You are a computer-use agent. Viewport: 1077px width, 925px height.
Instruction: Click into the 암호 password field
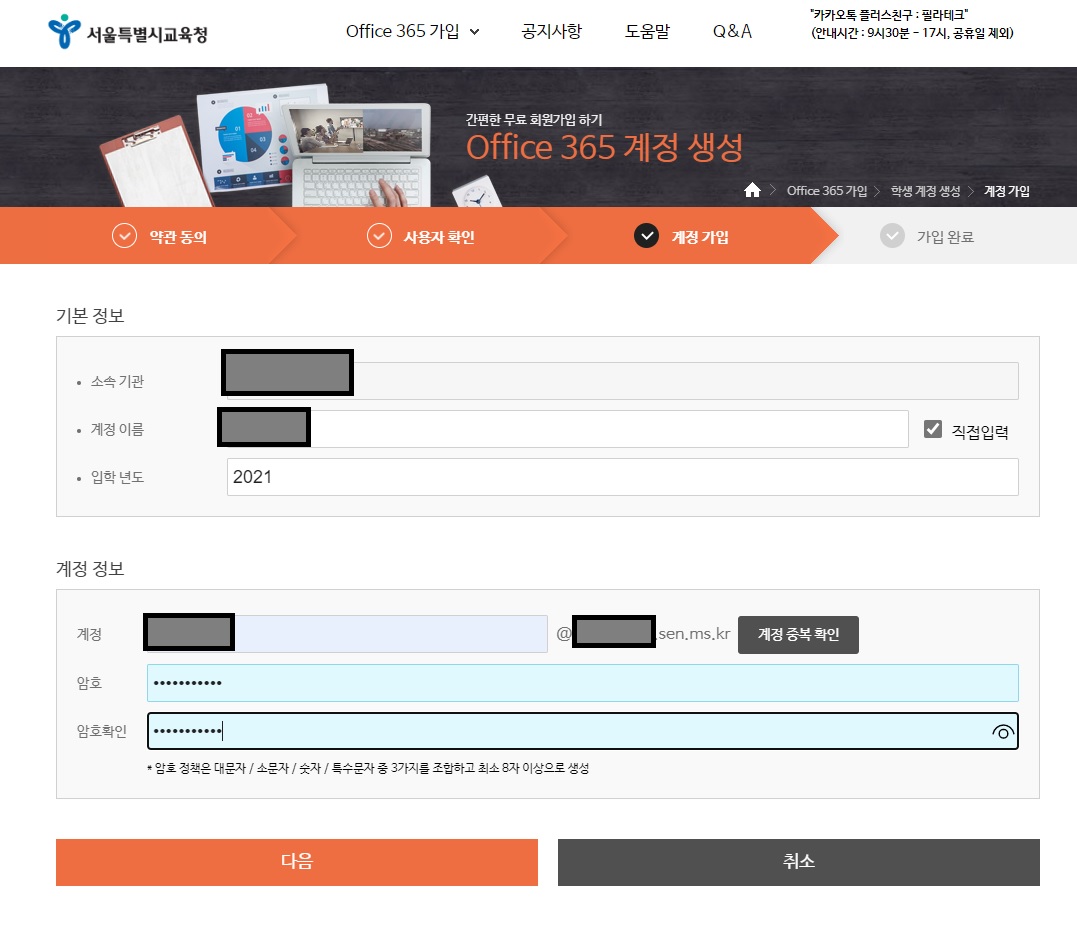click(x=582, y=683)
